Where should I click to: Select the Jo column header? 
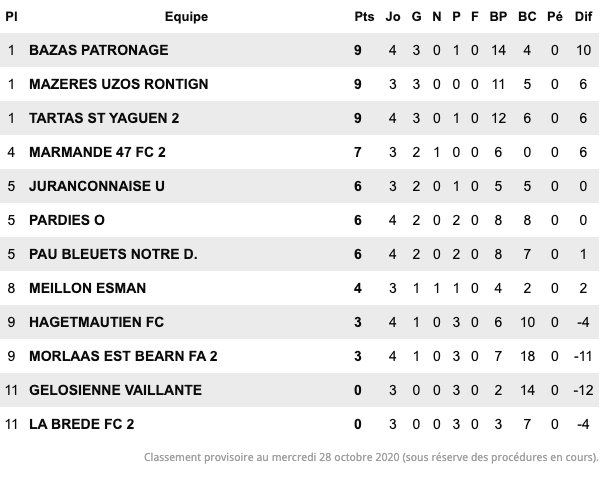coord(393,17)
